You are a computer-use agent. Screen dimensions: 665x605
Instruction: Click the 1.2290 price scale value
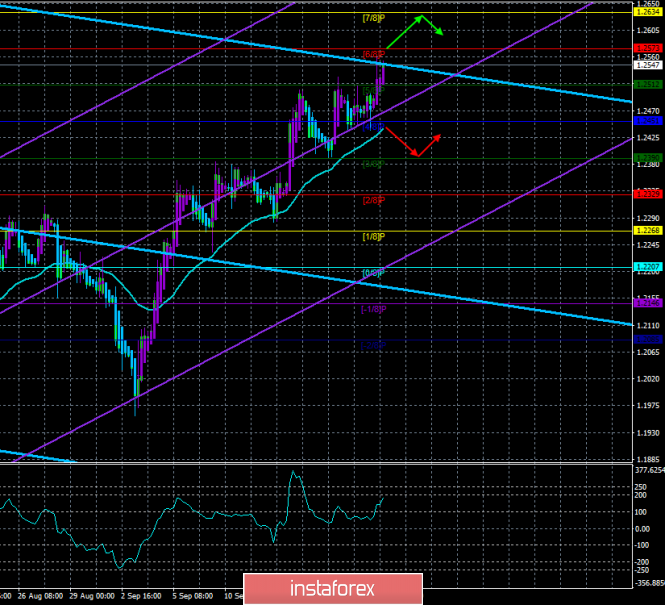(648, 218)
